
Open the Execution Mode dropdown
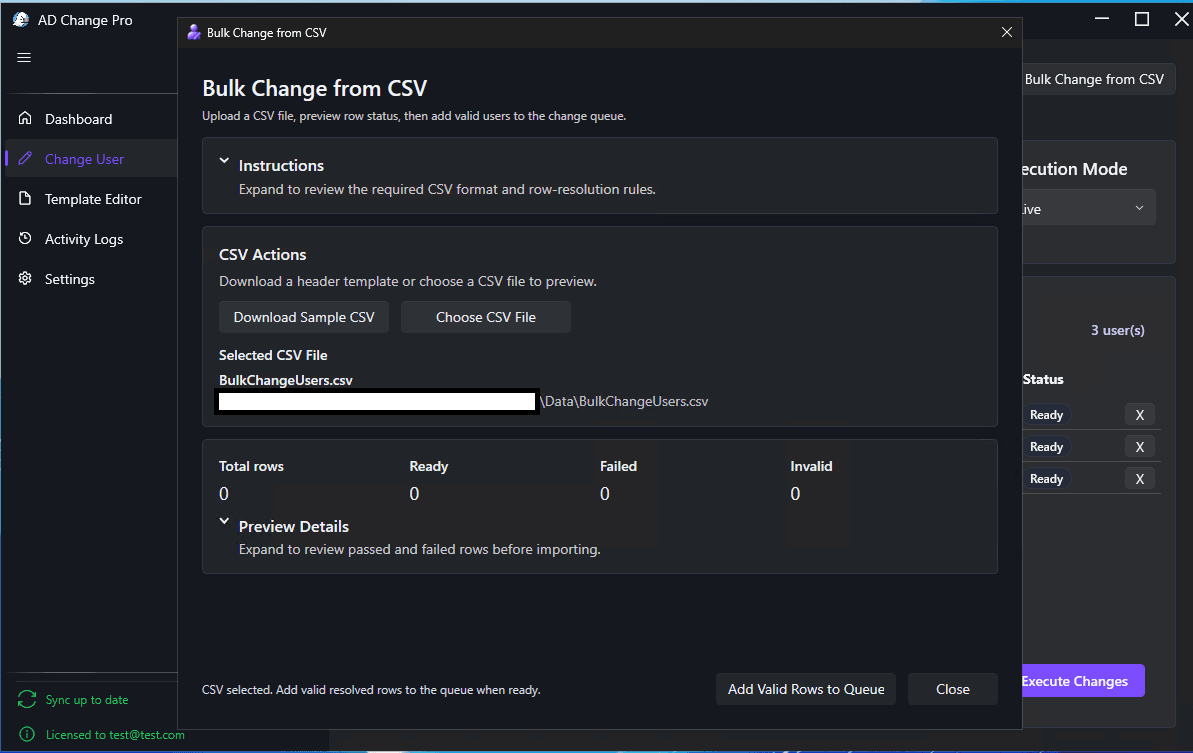(1089, 208)
